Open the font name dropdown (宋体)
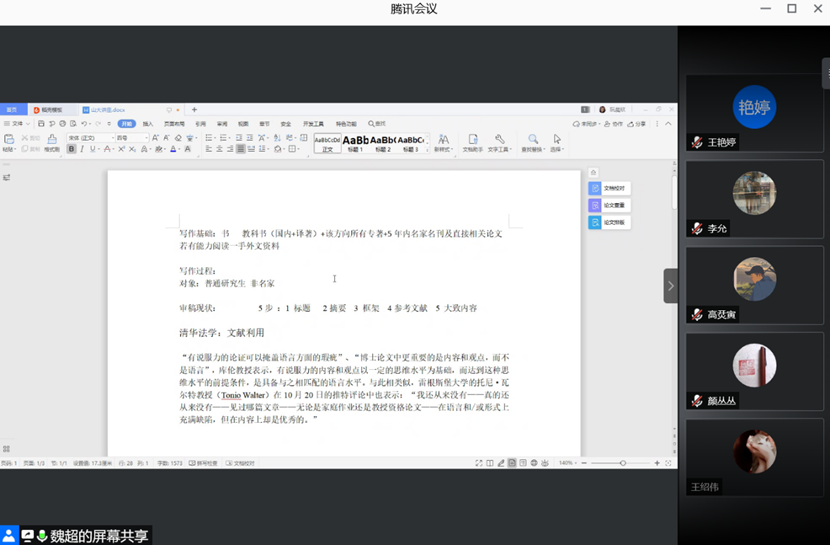830x545 pixels. [89, 138]
